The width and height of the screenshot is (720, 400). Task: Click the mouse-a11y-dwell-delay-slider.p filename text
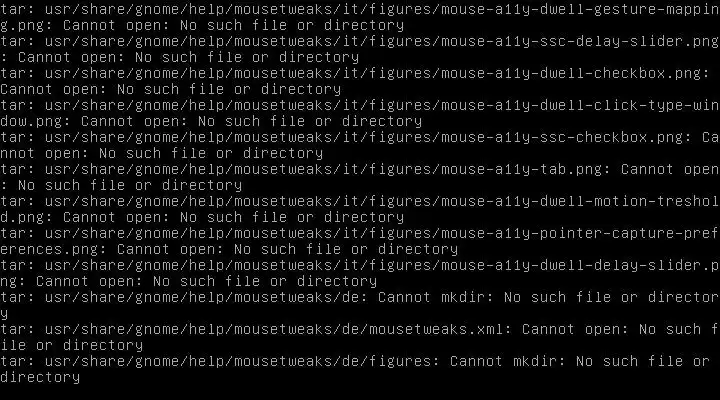tap(580, 265)
